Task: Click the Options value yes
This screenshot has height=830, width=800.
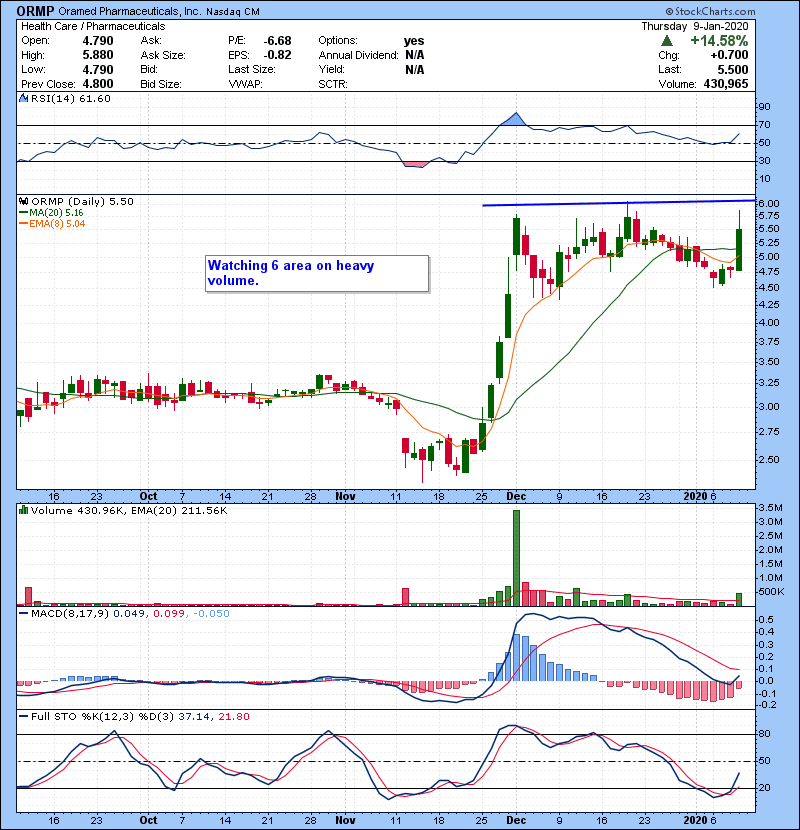Action: point(414,41)
